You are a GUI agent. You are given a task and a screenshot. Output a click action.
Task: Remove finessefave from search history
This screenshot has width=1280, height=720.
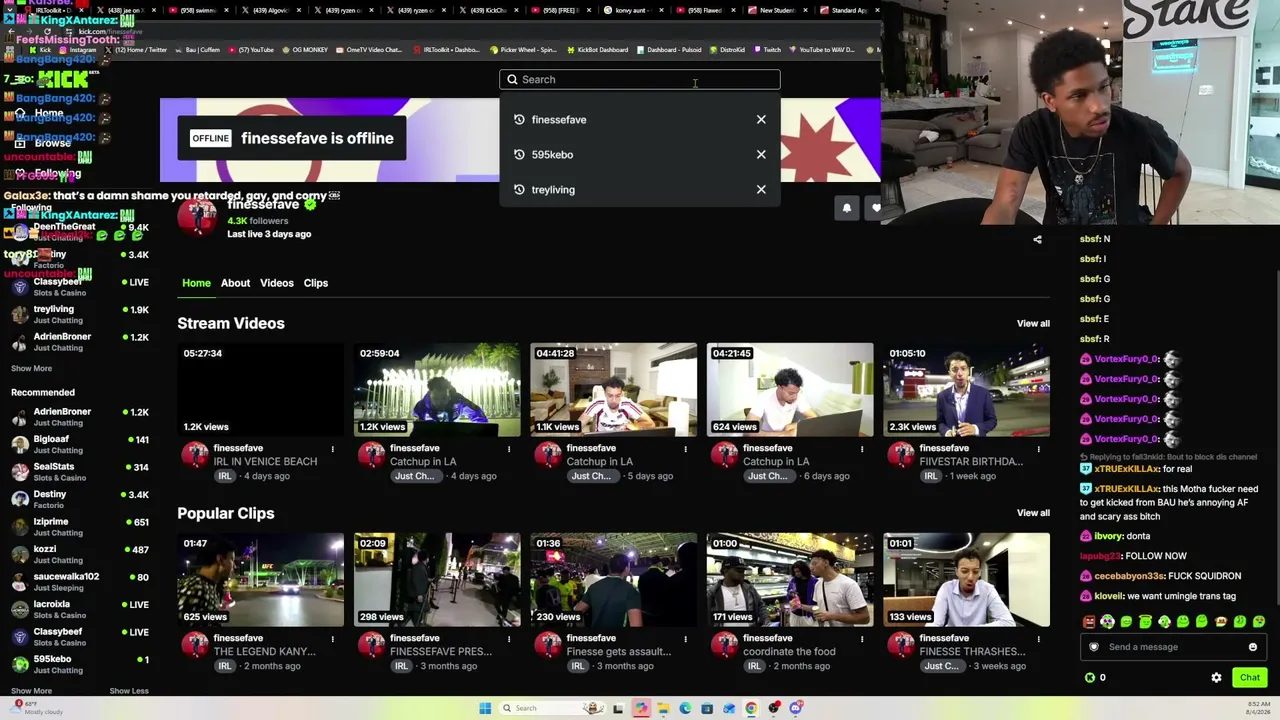pyautogui.click(x=761, y=120)
